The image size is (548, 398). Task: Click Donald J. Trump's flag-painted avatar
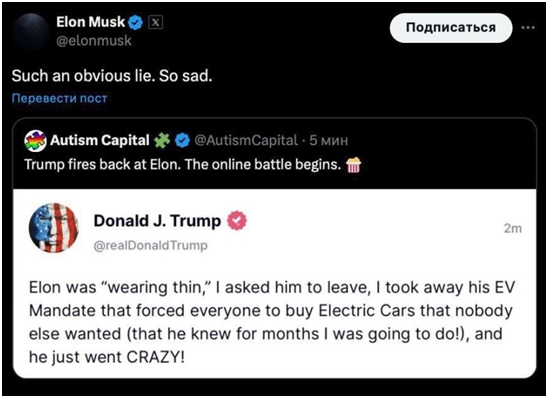[x=53, y=228]
